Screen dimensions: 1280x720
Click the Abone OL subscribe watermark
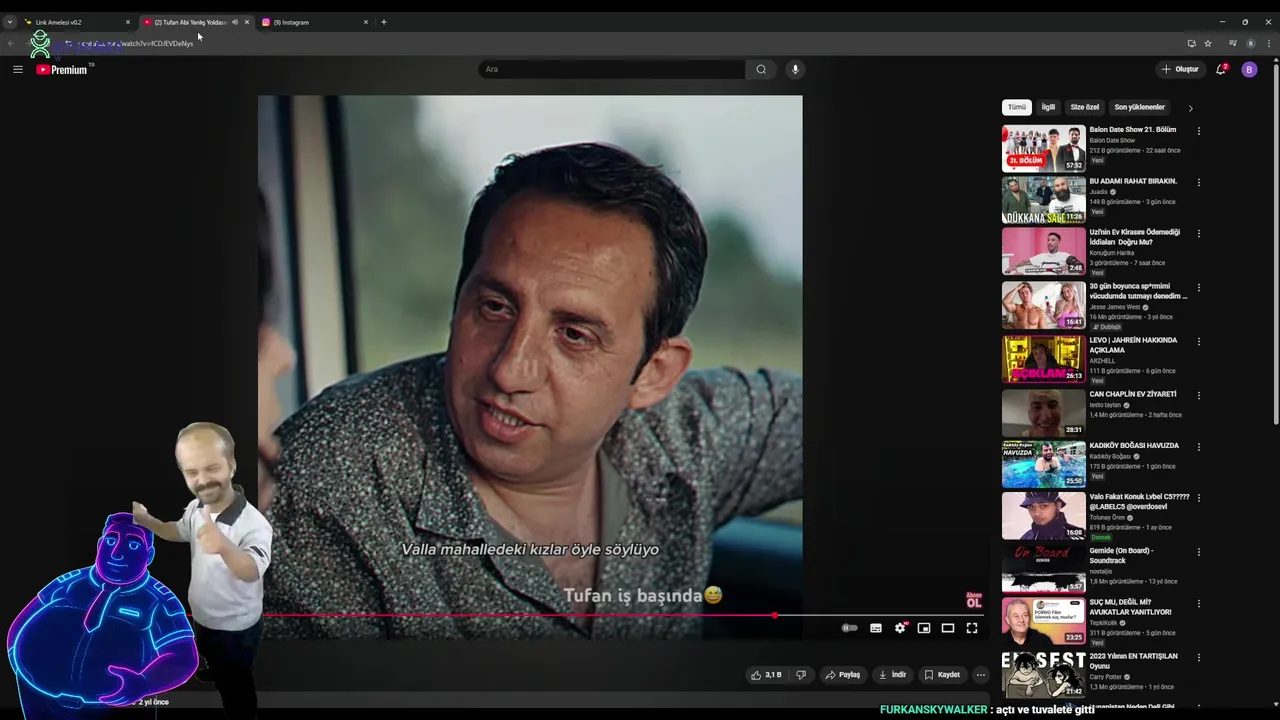(974, 600)
